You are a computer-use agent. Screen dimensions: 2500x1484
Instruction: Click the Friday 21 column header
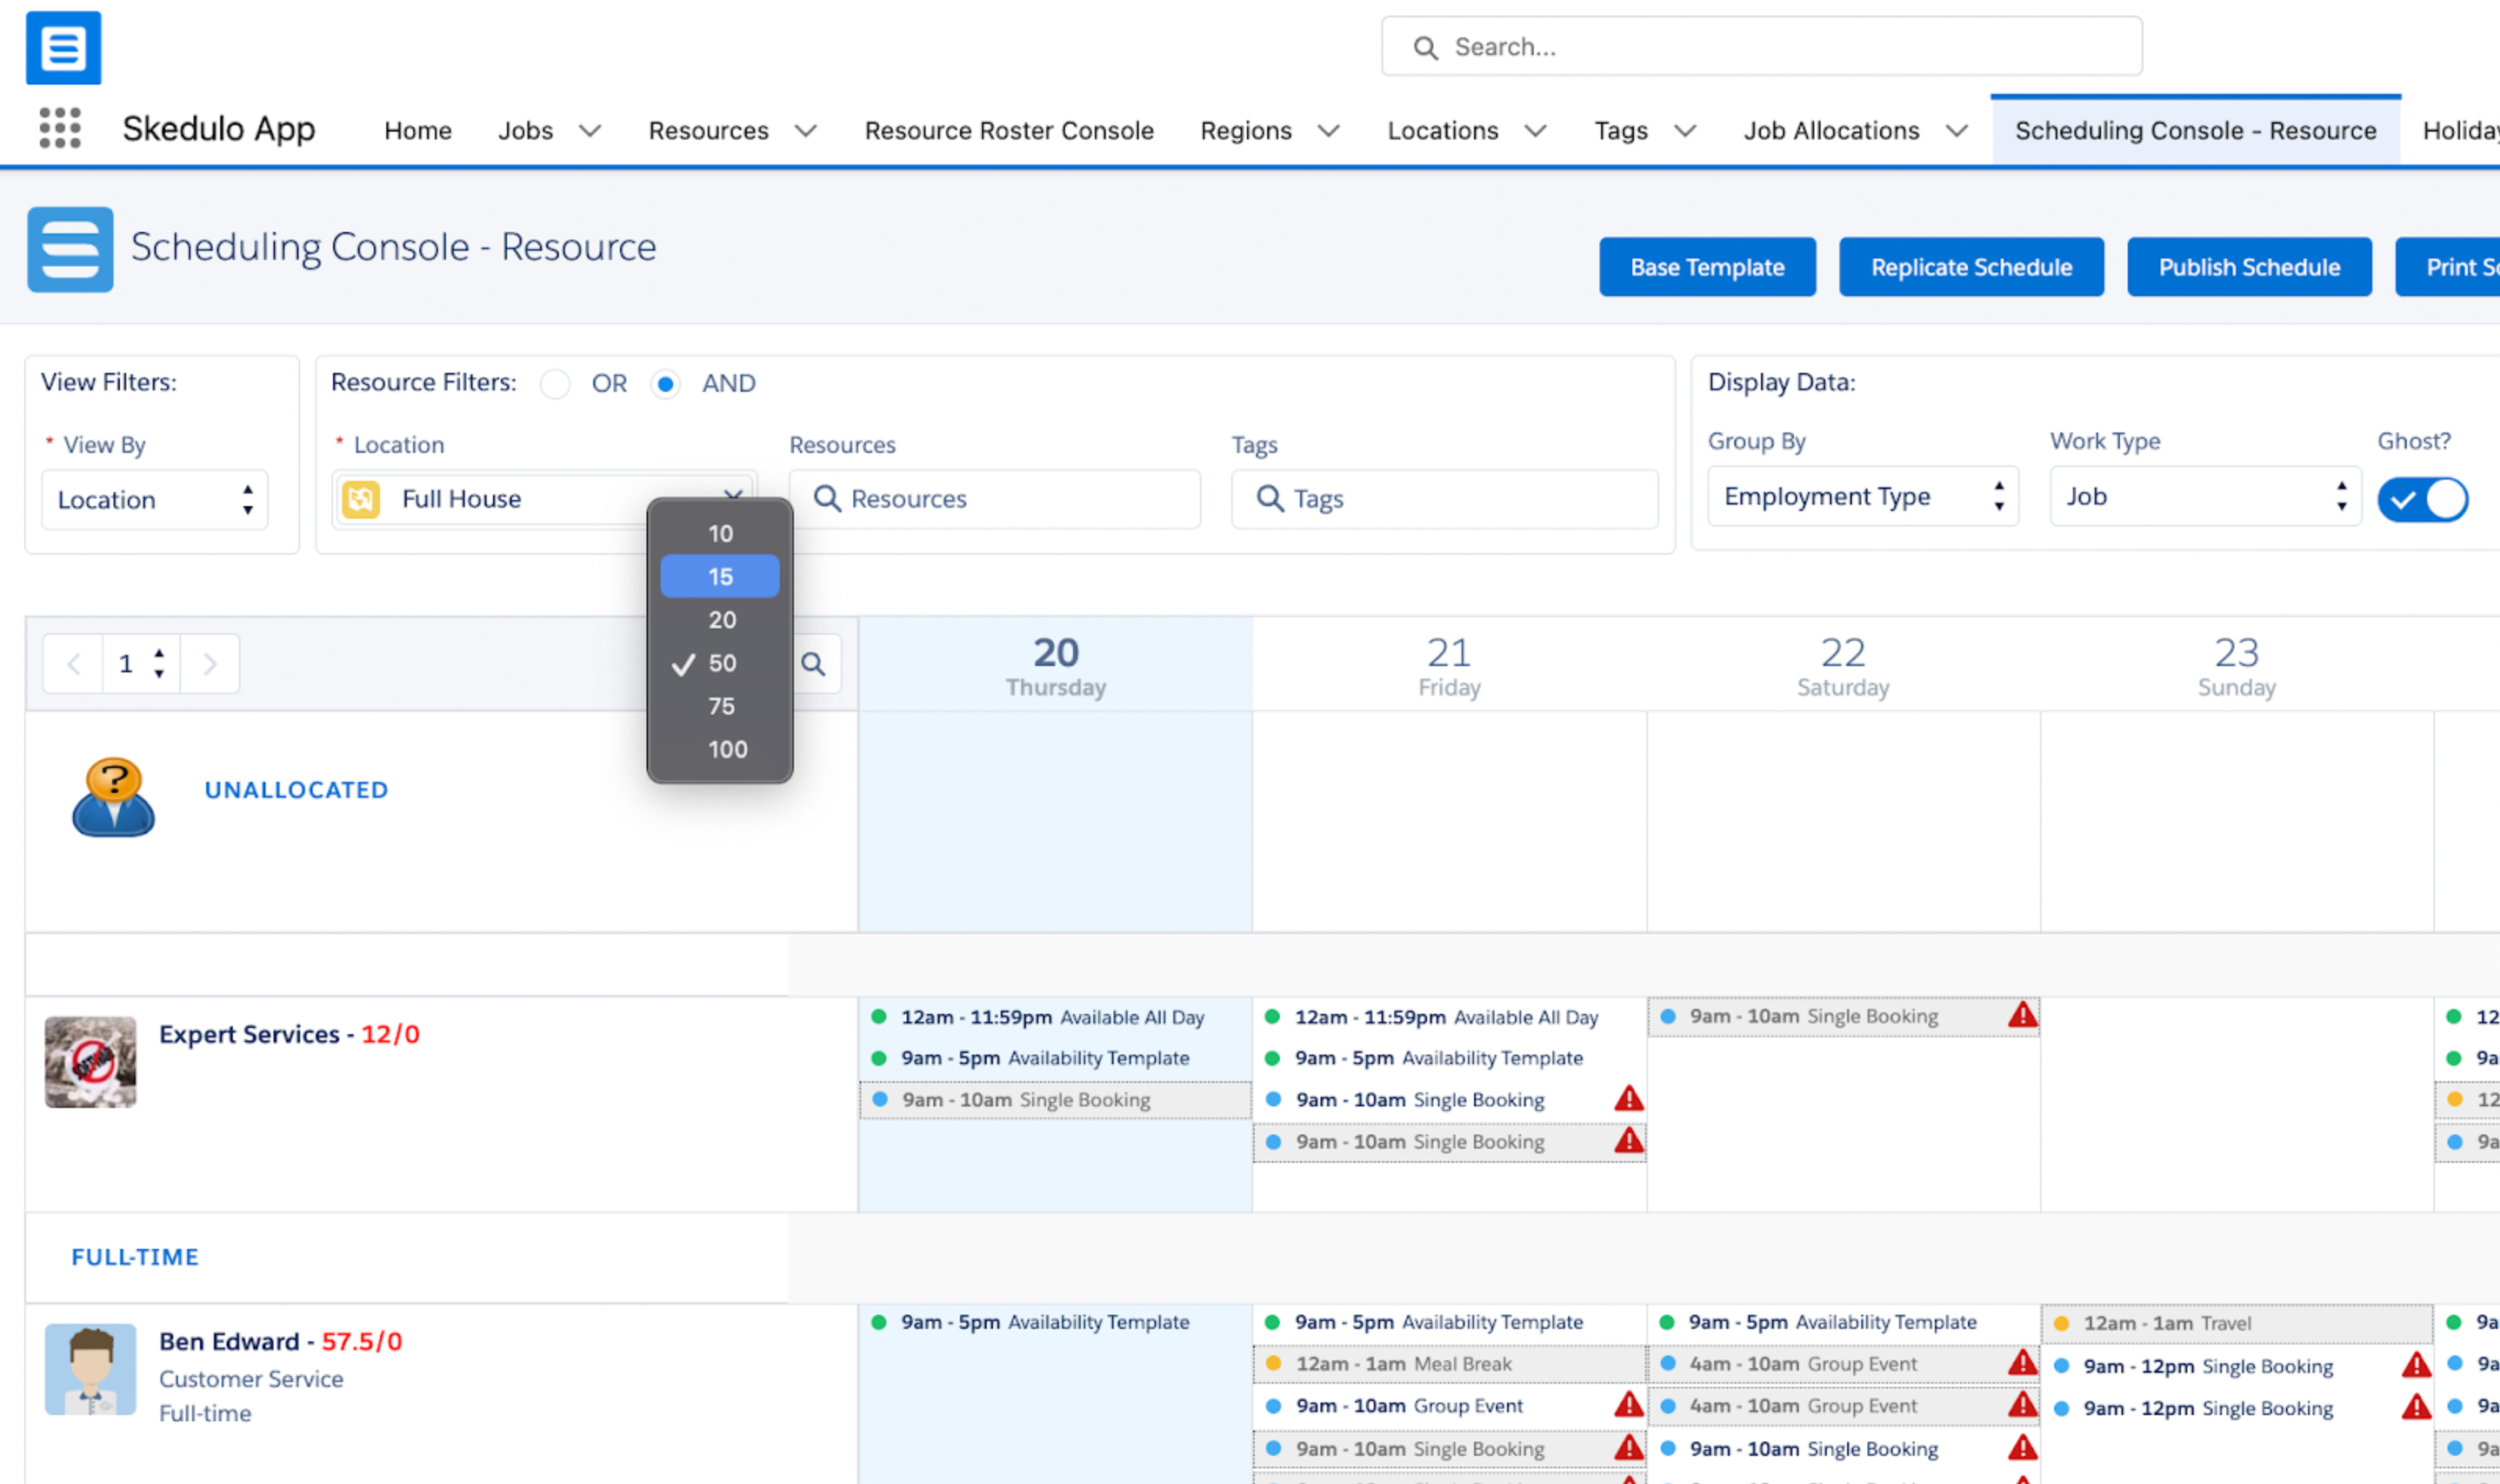[1449, 664]
